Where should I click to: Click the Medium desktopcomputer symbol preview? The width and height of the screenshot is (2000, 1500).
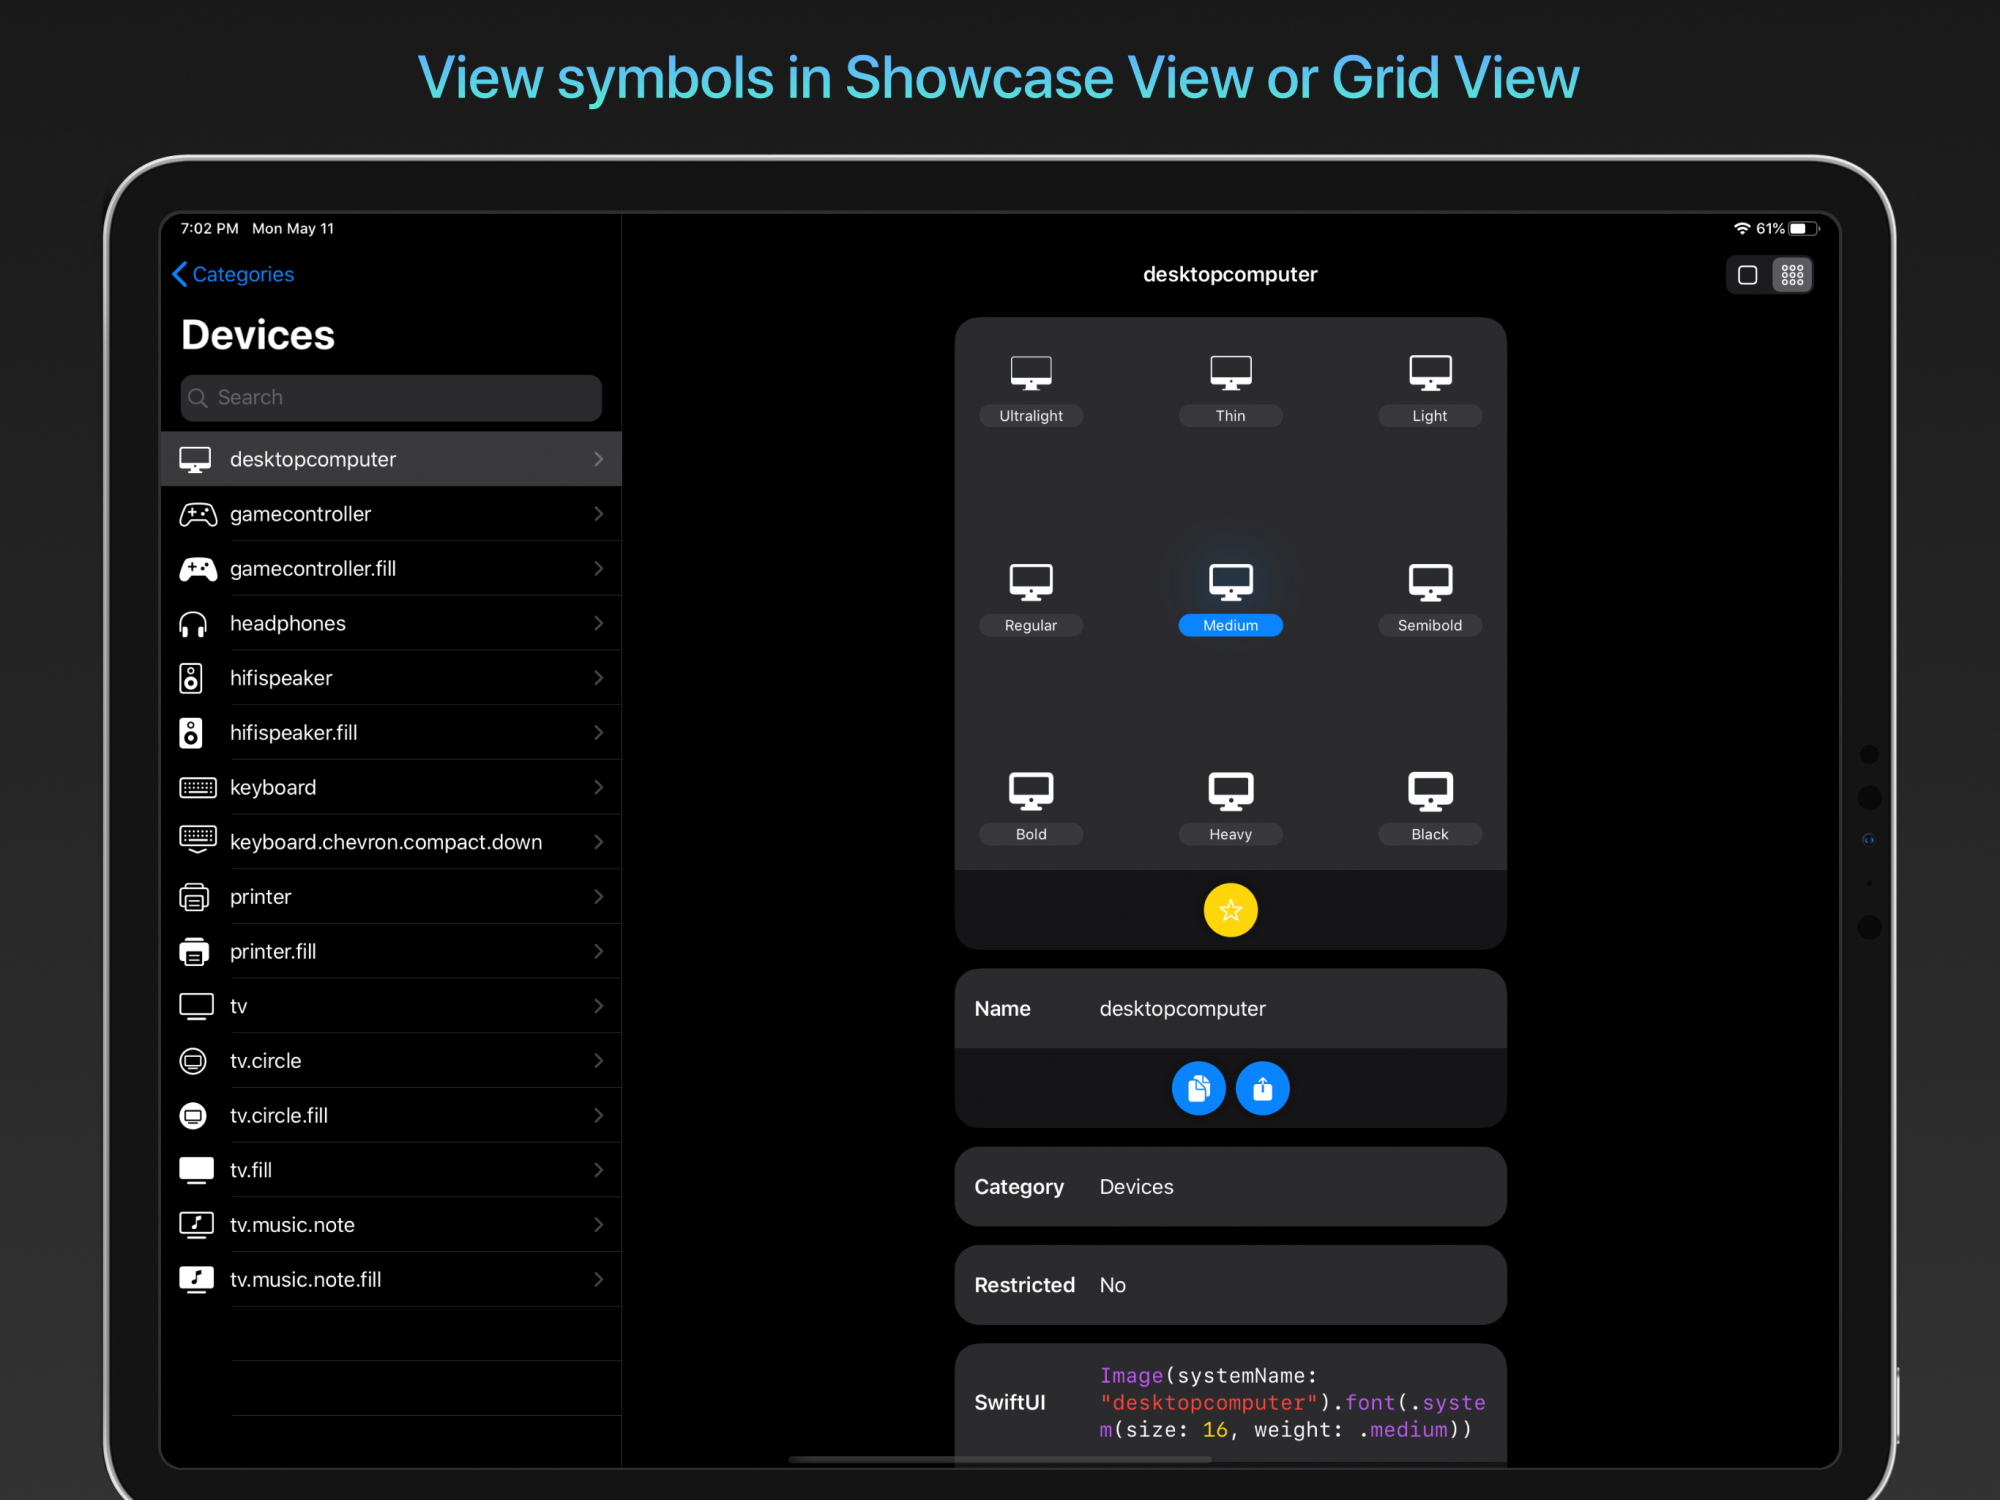click(1230, 581)
